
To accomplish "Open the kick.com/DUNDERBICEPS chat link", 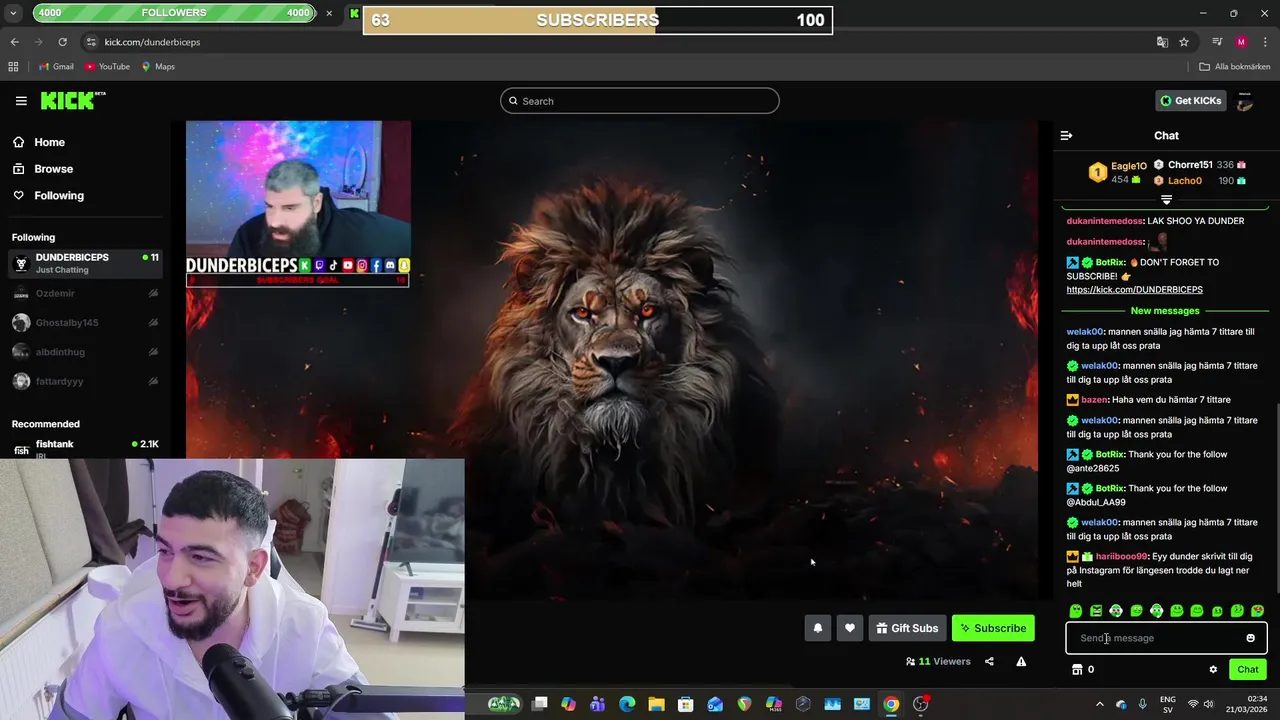I will pos(1134,290).
